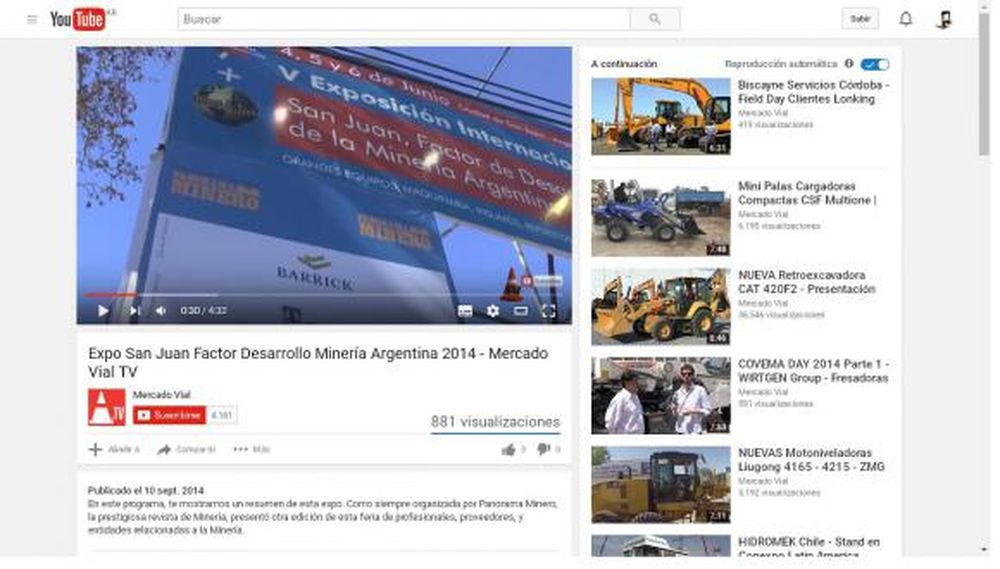This screenshot has width=1000, height=569.
Task: Open the Más options menu
Action: [x=252, y=450]
